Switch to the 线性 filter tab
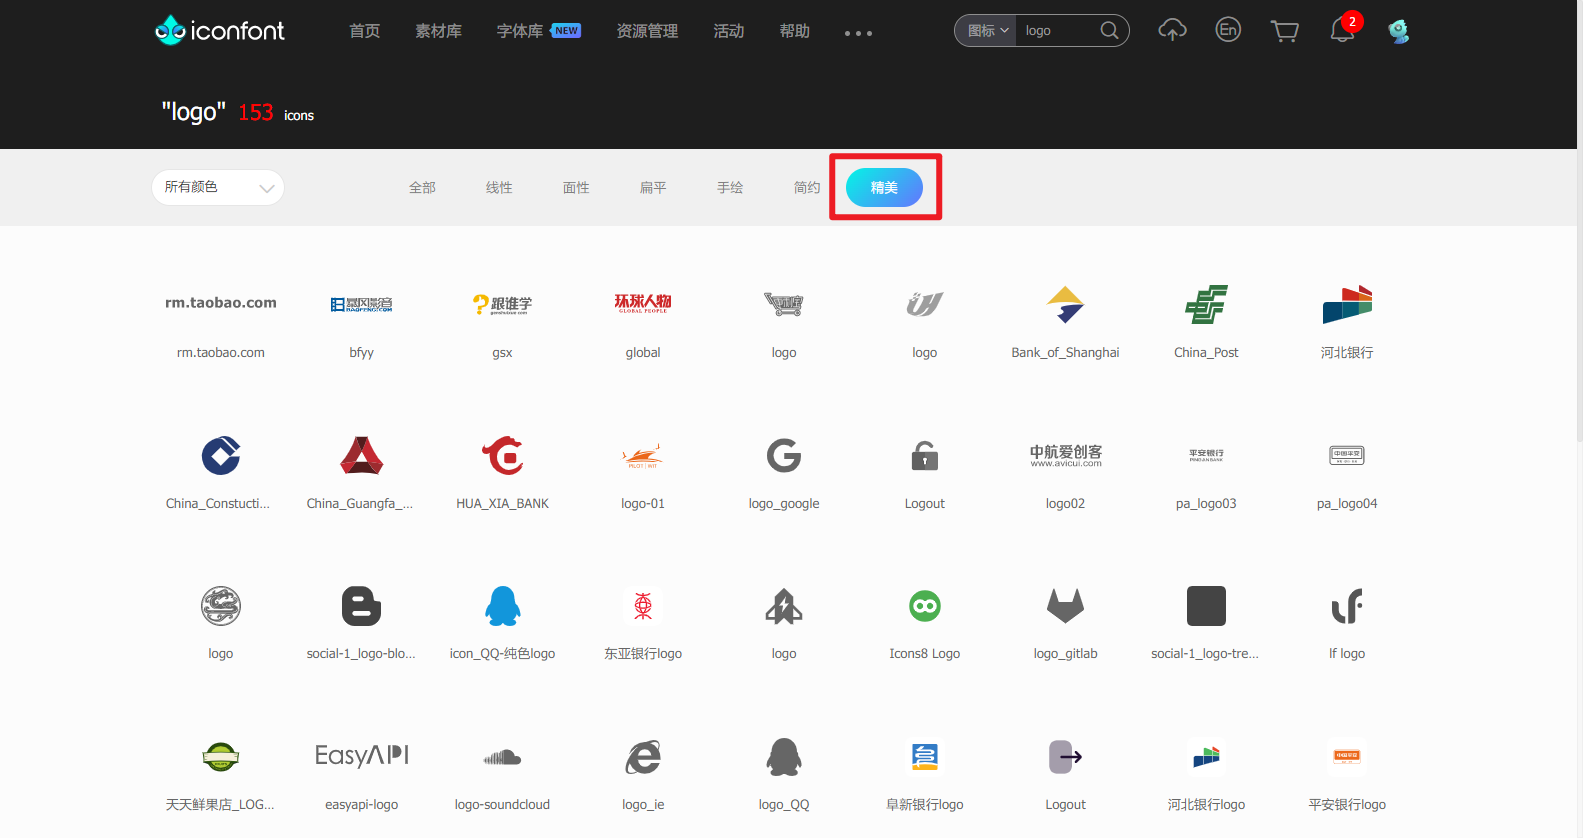The width and height of the screenshot is (1583, 838). coord(499,187)
